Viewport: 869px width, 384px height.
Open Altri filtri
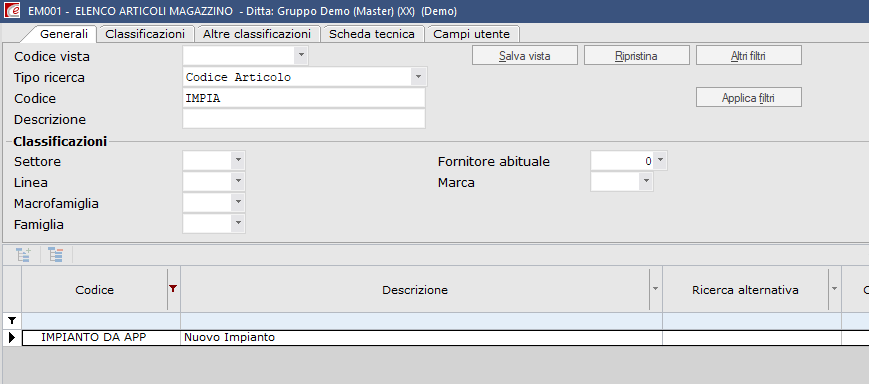click(x=749, y=55)
